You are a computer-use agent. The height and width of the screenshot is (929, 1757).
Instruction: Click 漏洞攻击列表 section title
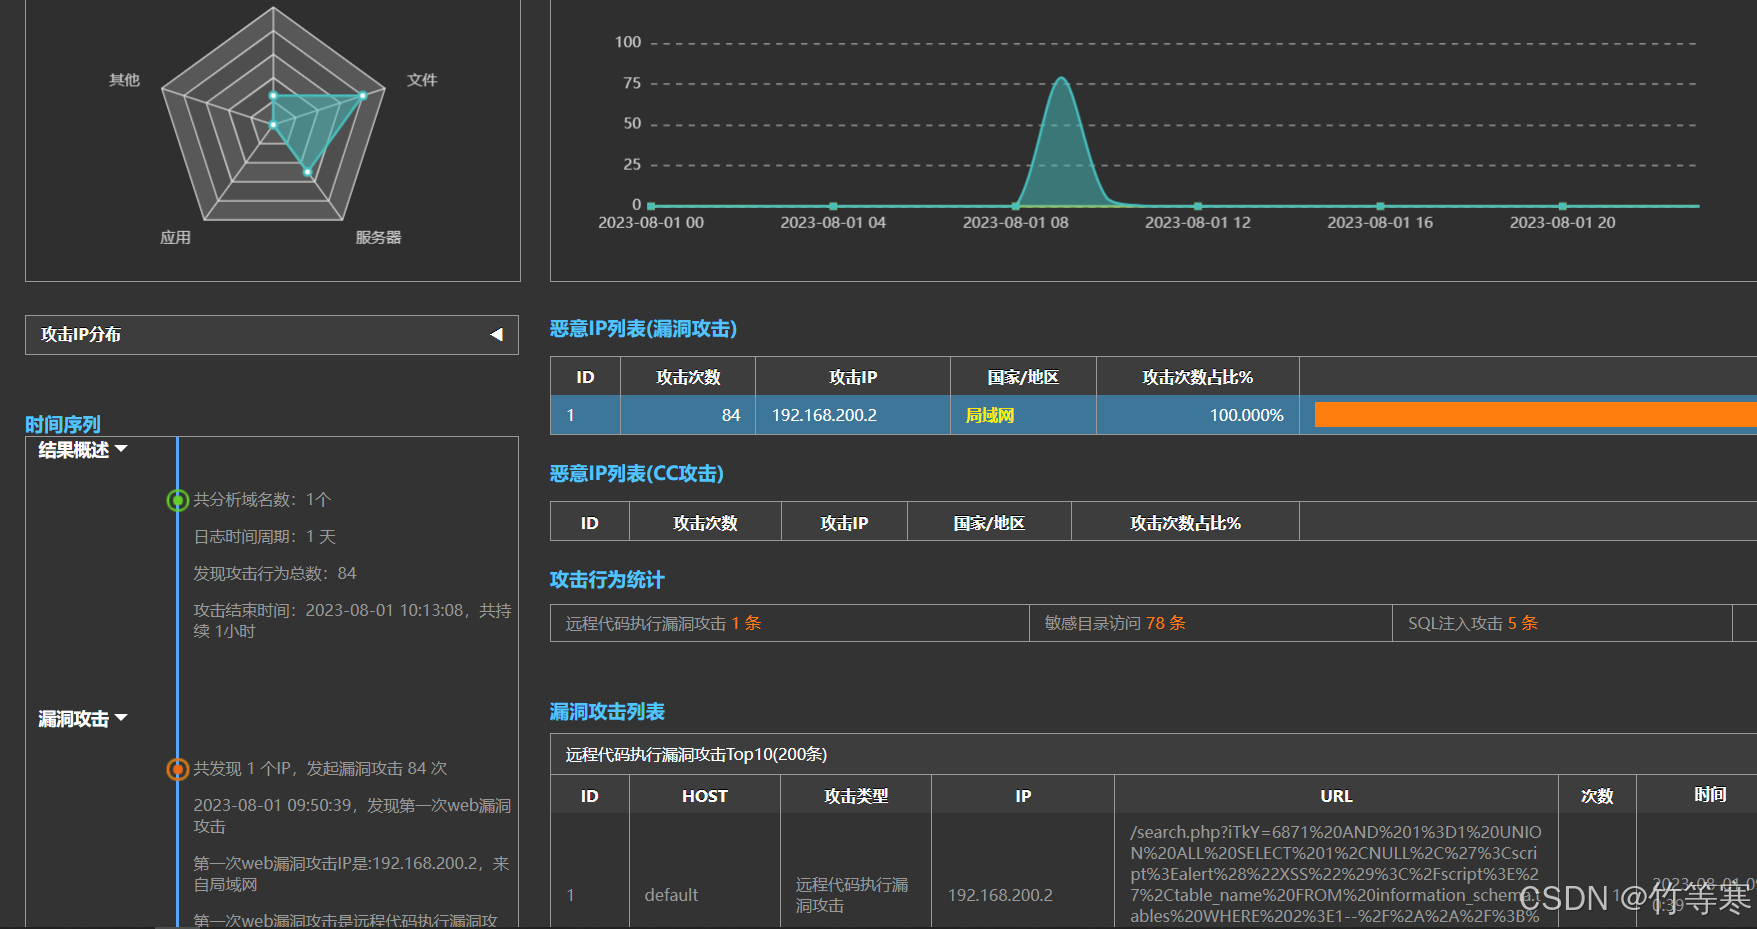click(607, 712)
